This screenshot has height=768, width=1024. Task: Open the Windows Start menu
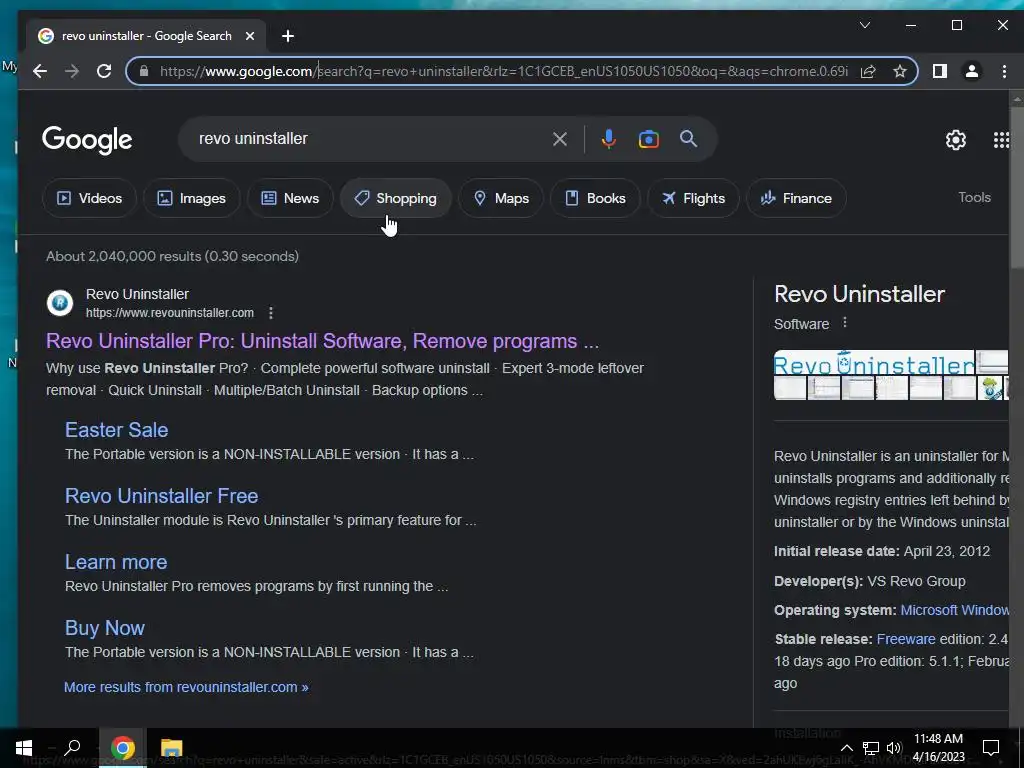24,748
